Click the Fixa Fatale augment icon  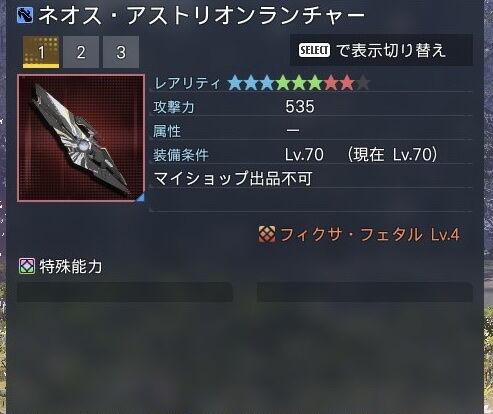click(267, 234)
